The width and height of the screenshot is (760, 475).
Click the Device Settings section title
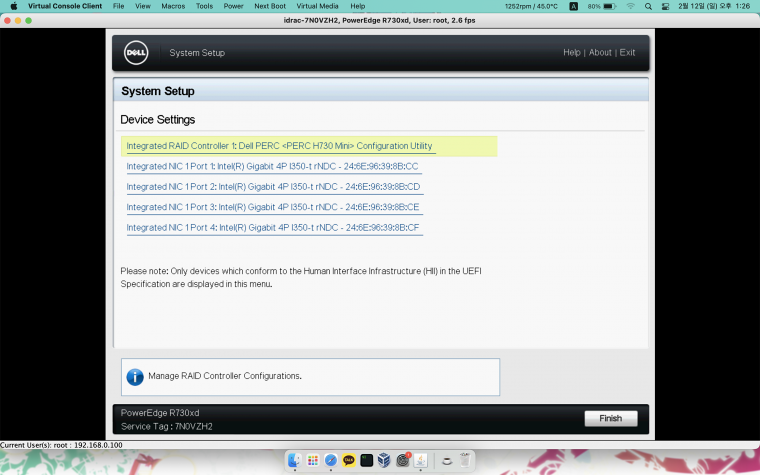click(158, 120)
